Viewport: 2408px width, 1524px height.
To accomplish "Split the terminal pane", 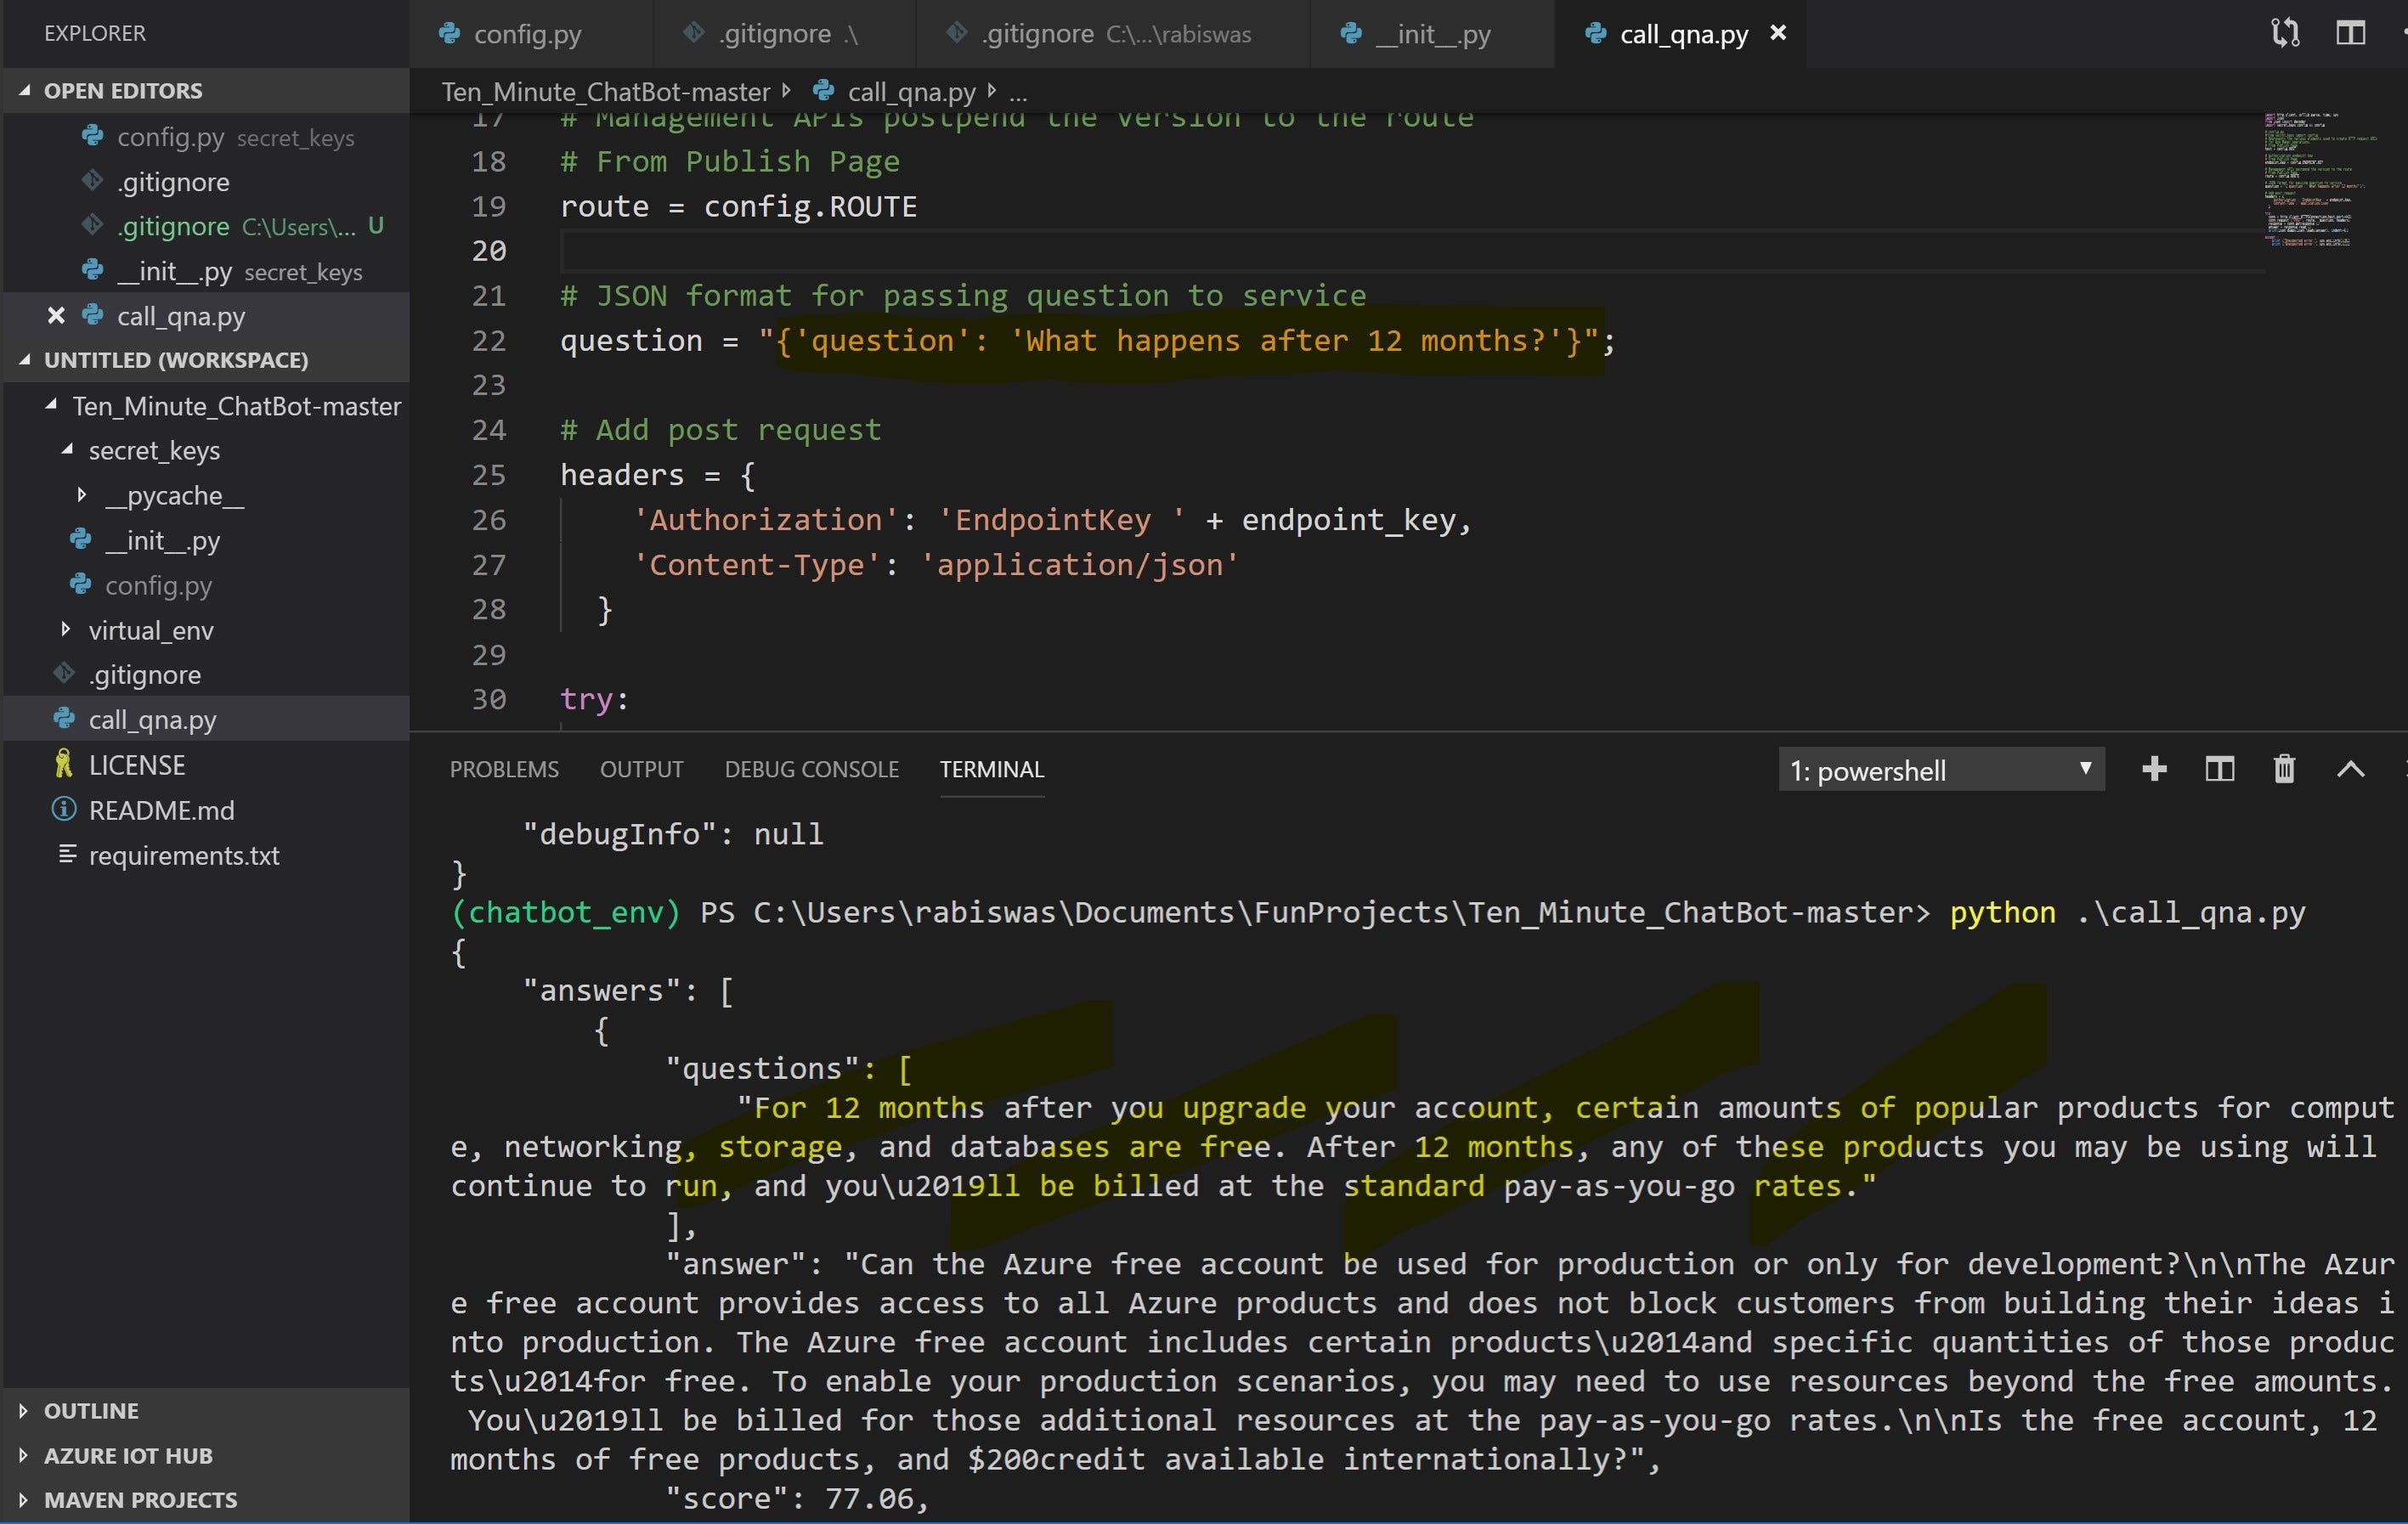I will pyautogui.click(x=2219, y=769).
